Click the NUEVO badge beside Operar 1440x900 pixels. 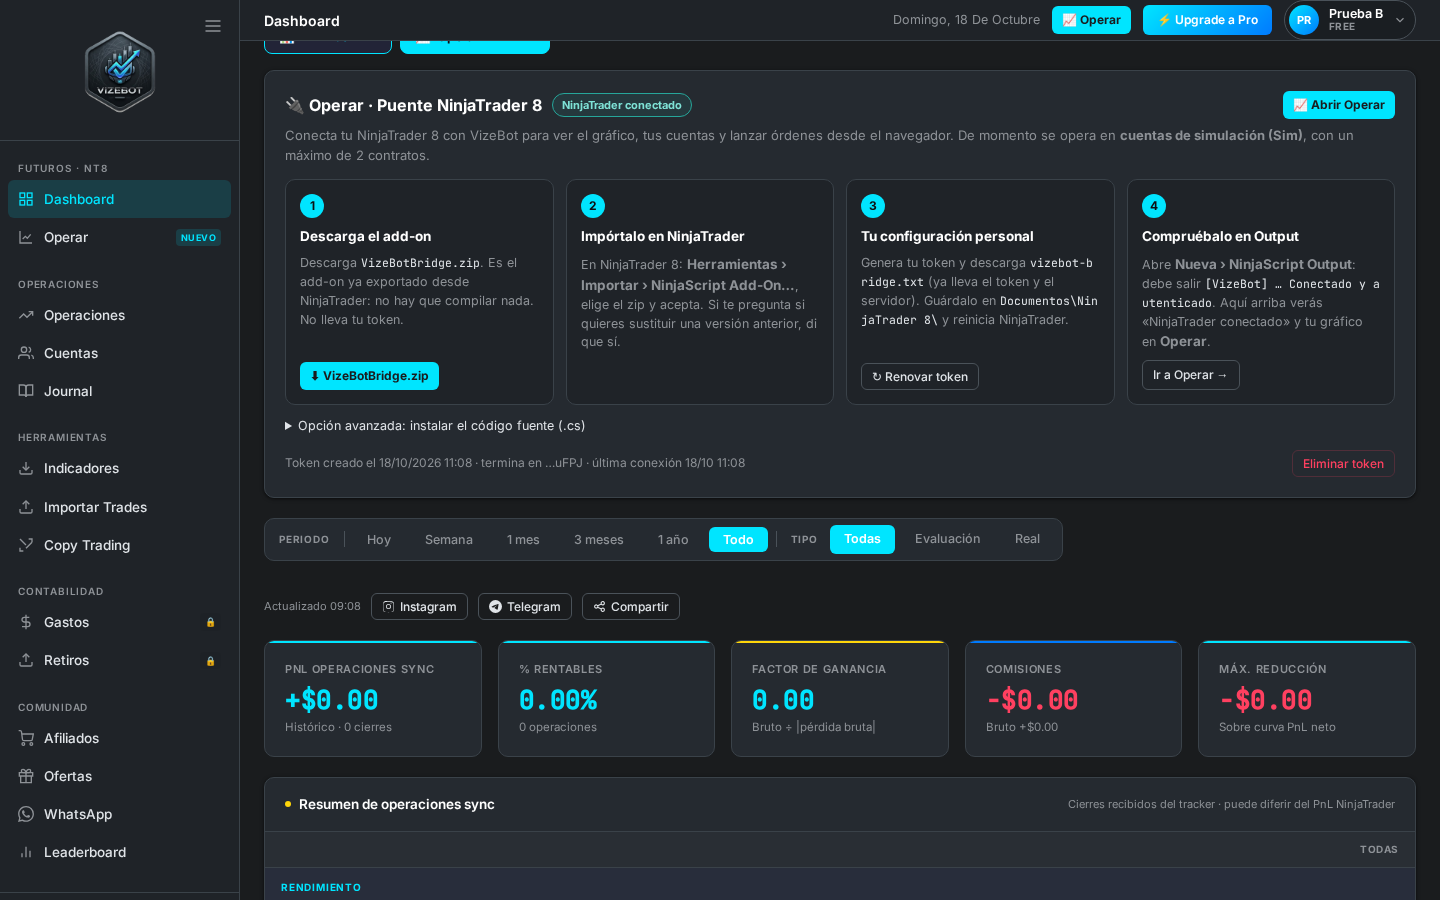pyautogui.click(x=198, y=238)
